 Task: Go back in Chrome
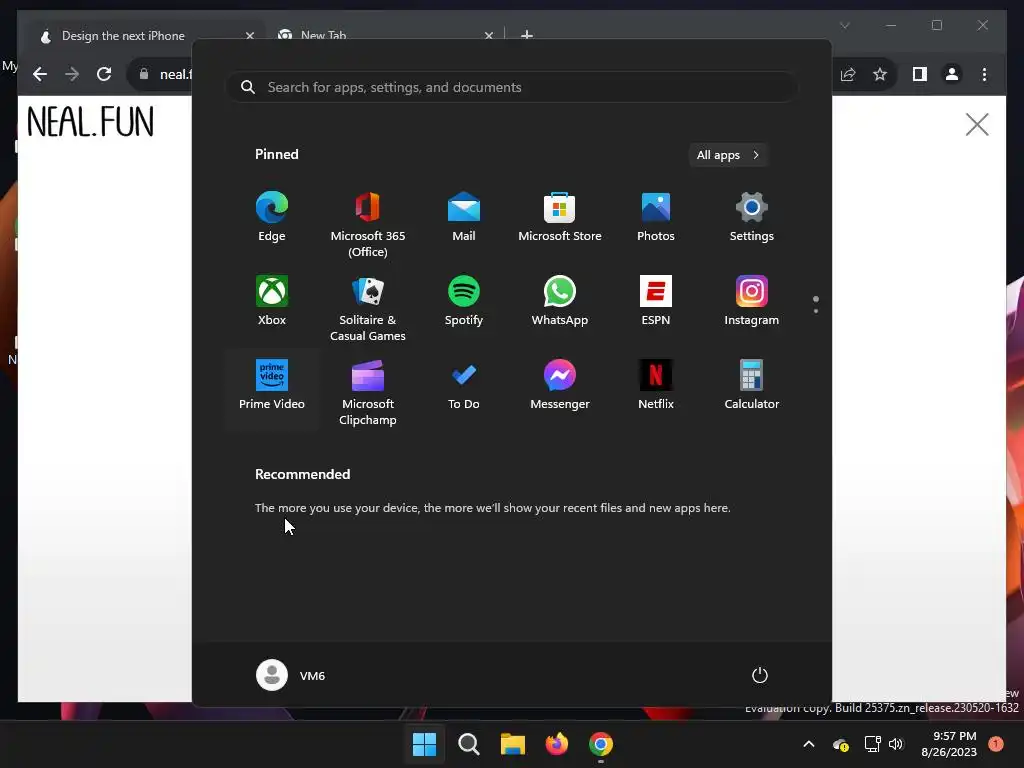click(40, 74)
